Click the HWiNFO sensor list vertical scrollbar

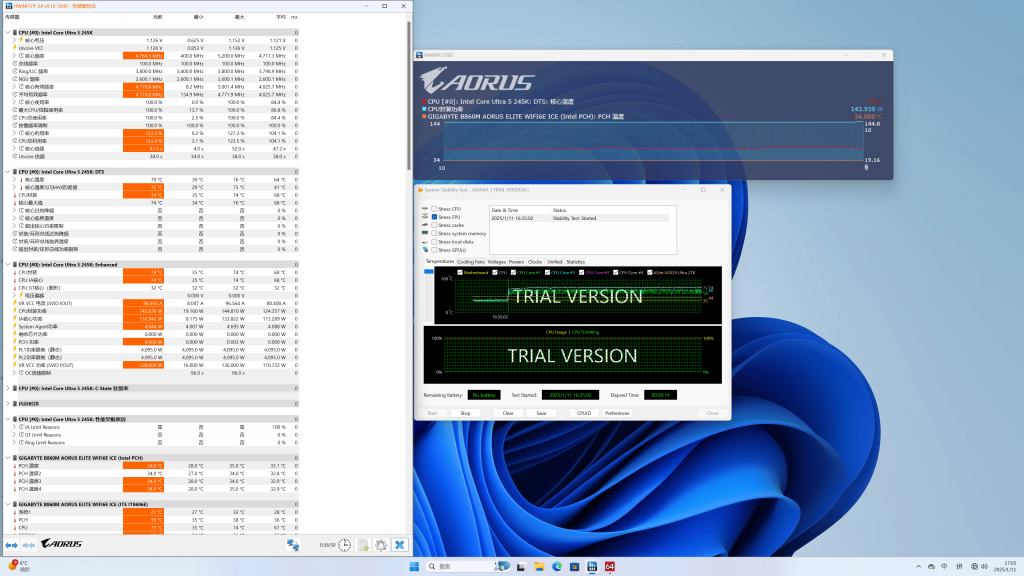click(409, 97)
